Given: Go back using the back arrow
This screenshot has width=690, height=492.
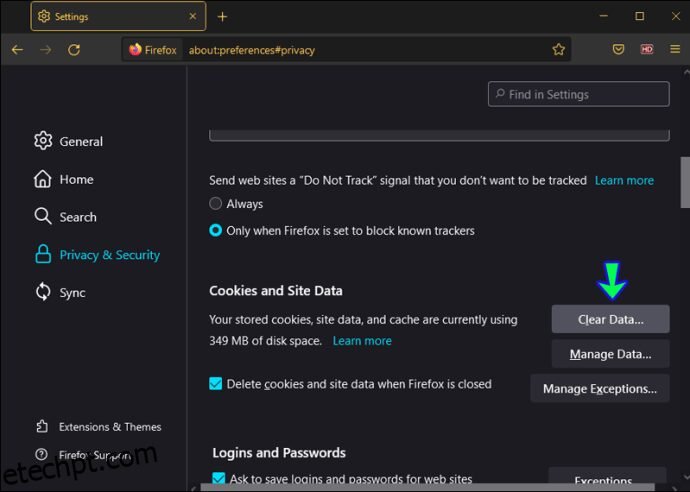Looking at the screenshot, I should (18, 50).
